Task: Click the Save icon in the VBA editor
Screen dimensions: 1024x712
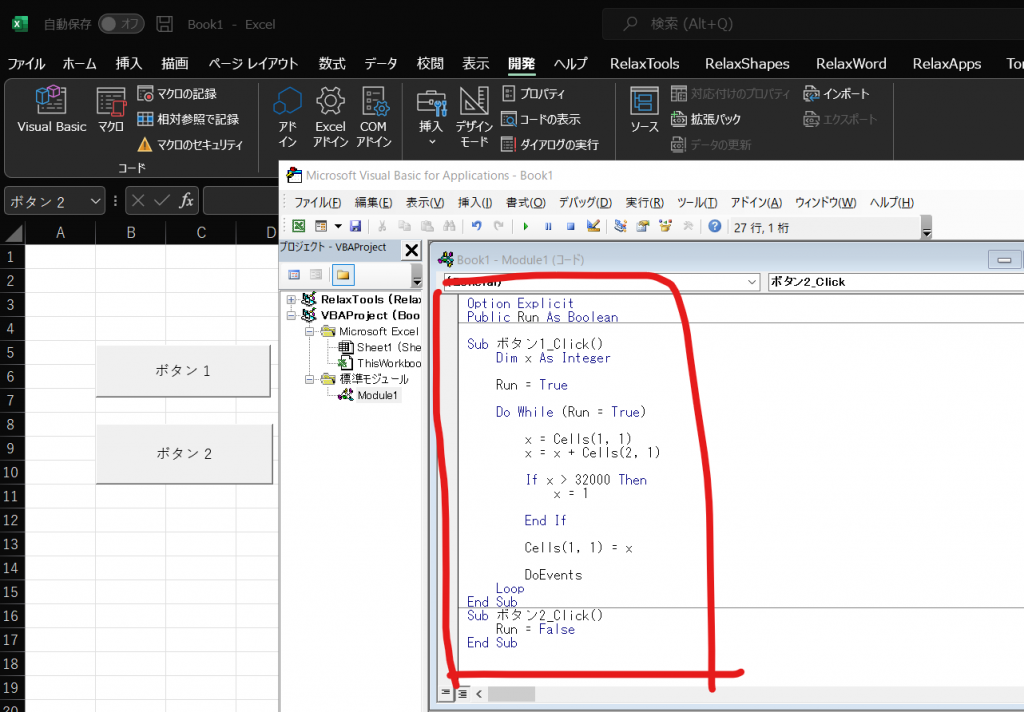Action: coord(355,226)
